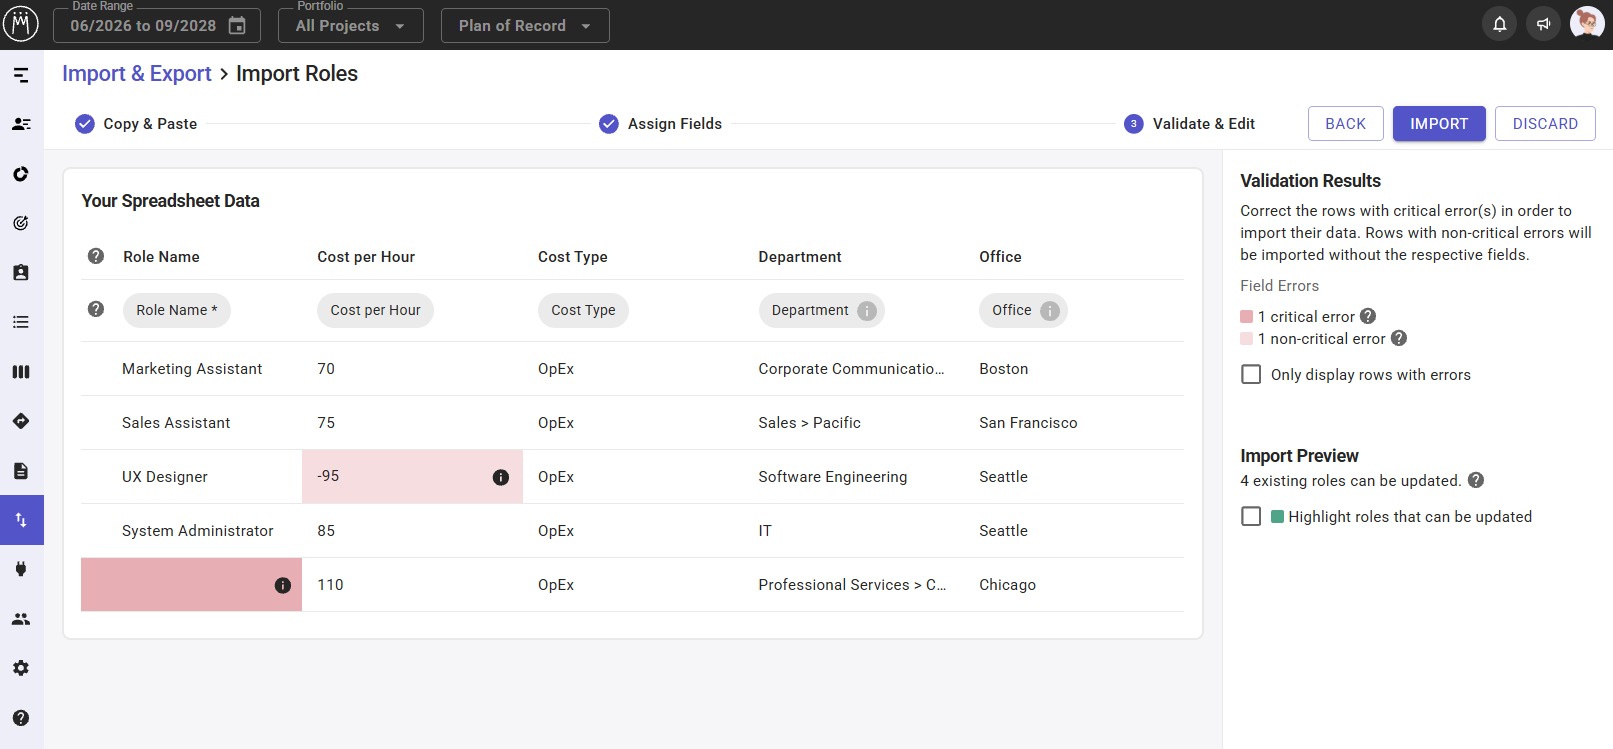Open the help icon beside critical error
Screen dimensions: 1613x749
point(1368,316)
